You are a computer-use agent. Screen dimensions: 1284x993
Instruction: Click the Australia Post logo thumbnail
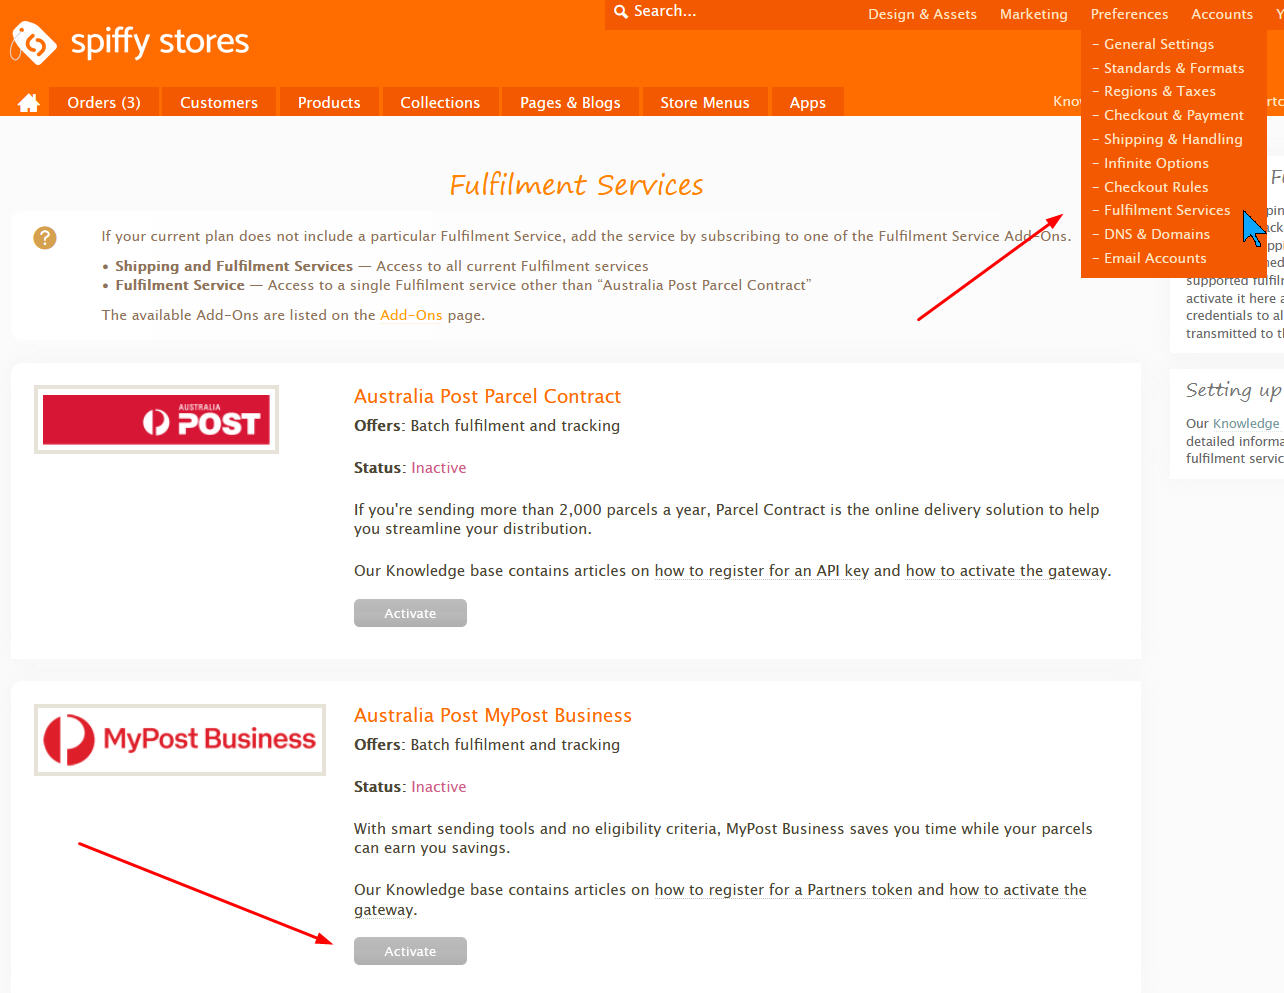tap(156, 419)
